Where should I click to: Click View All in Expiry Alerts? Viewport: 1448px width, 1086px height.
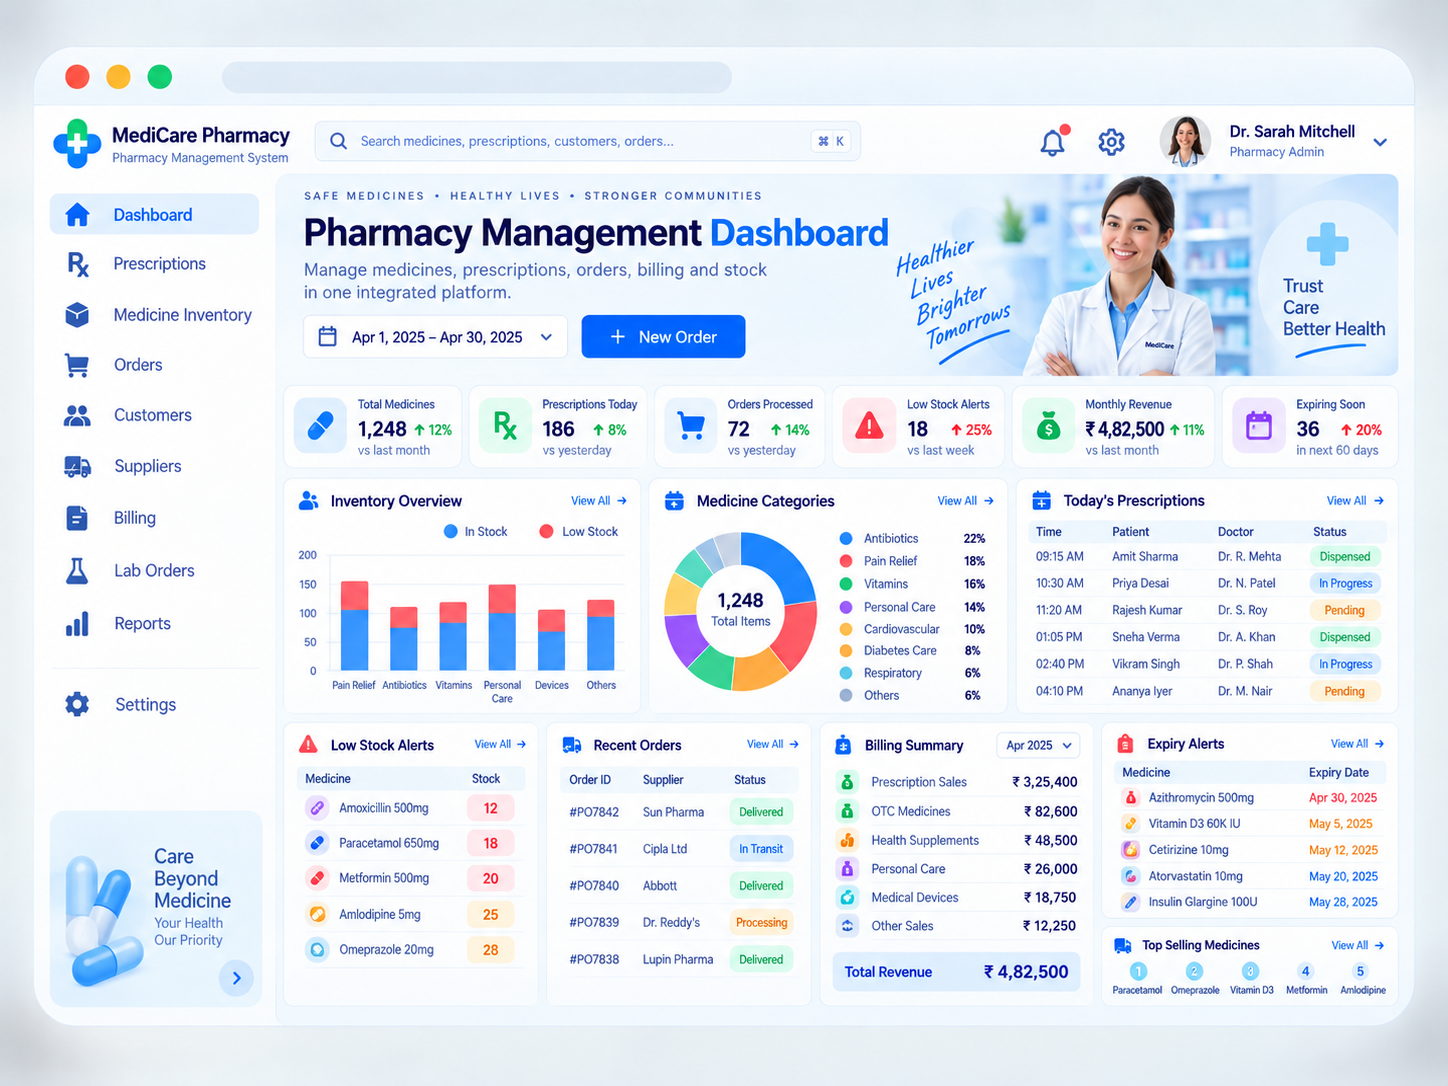click(1357, 744)
